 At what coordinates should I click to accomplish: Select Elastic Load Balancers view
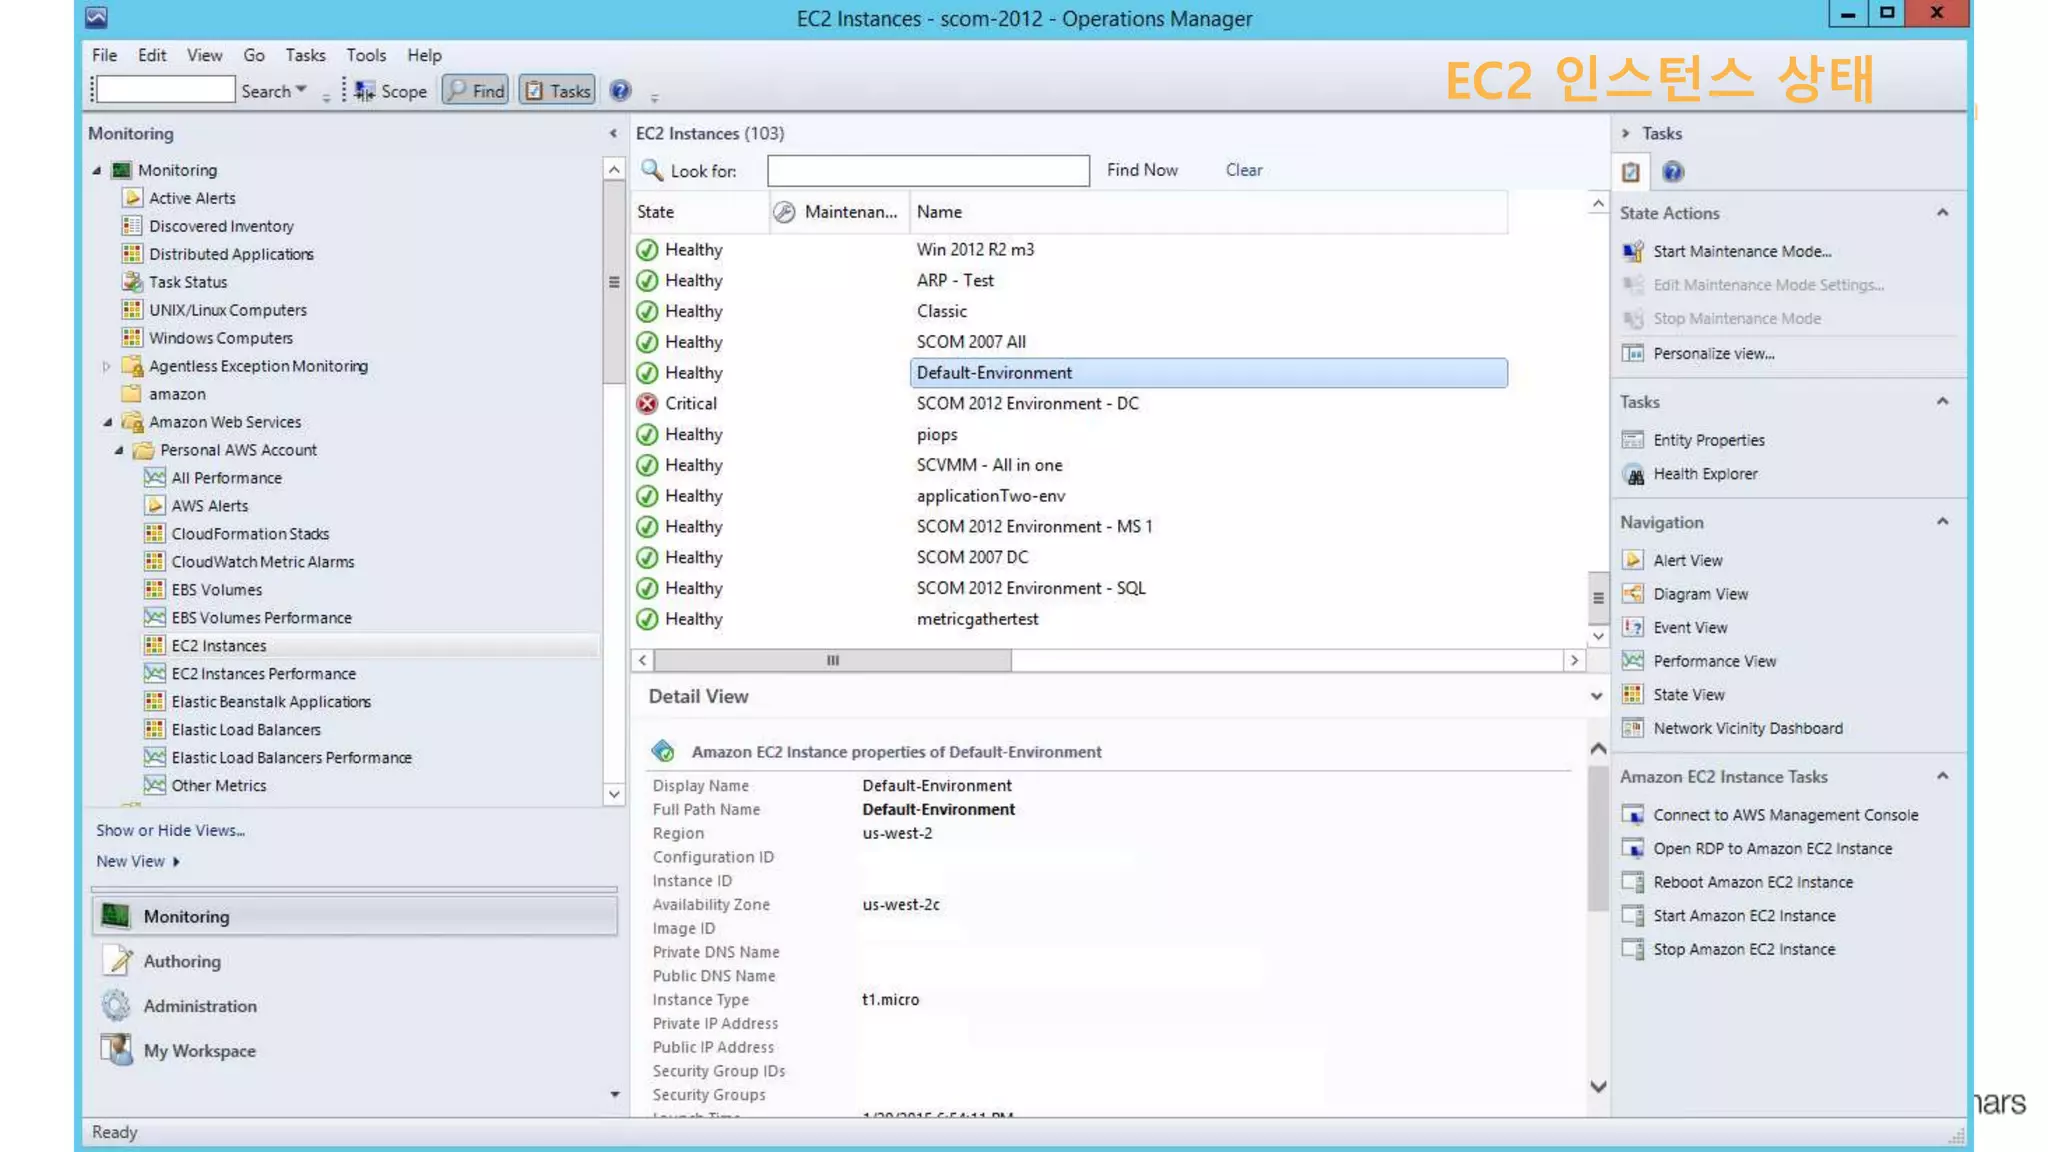pyautogui.click(x=246, y=730)
